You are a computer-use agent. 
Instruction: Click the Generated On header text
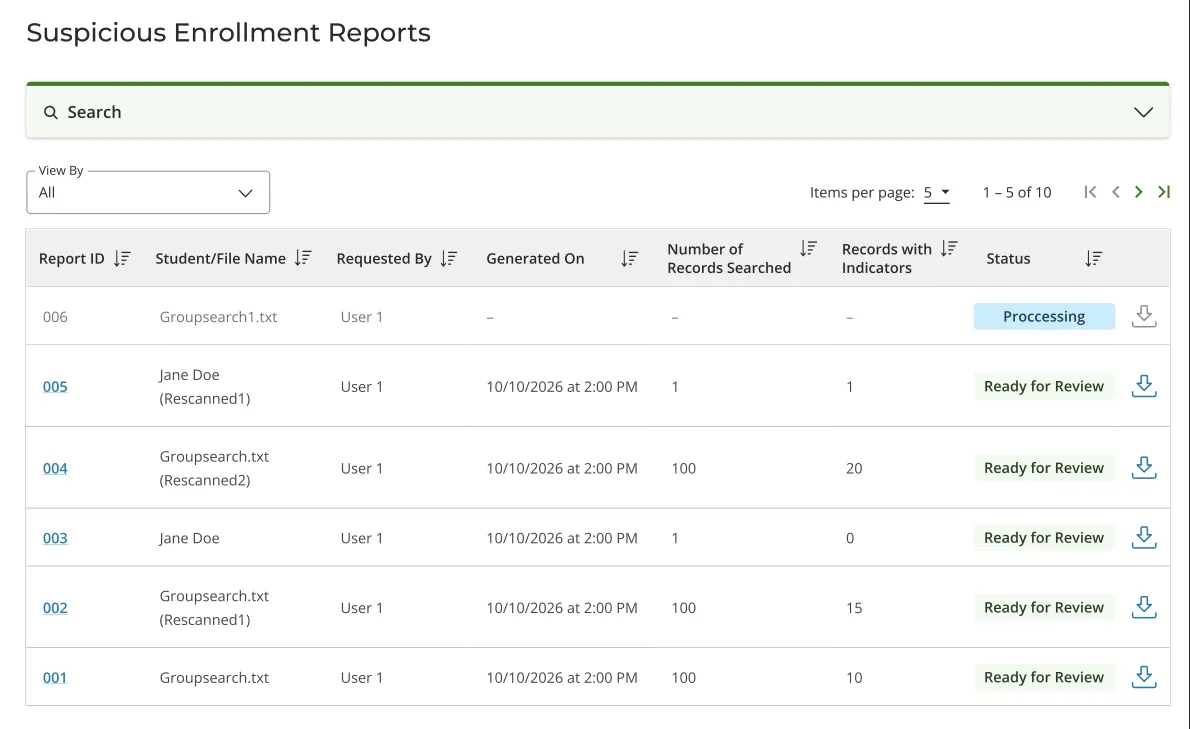point(535,259)
